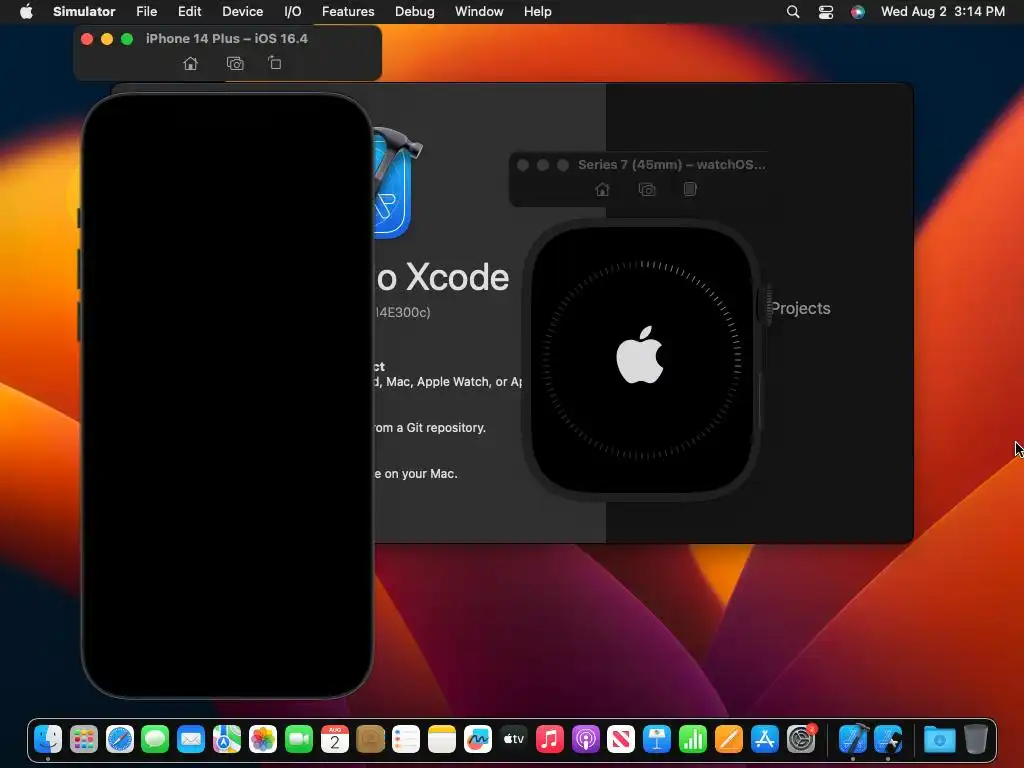Open App Store from the Dock
This screenshot has width=1024, height=768.
[x=764, y=739]
